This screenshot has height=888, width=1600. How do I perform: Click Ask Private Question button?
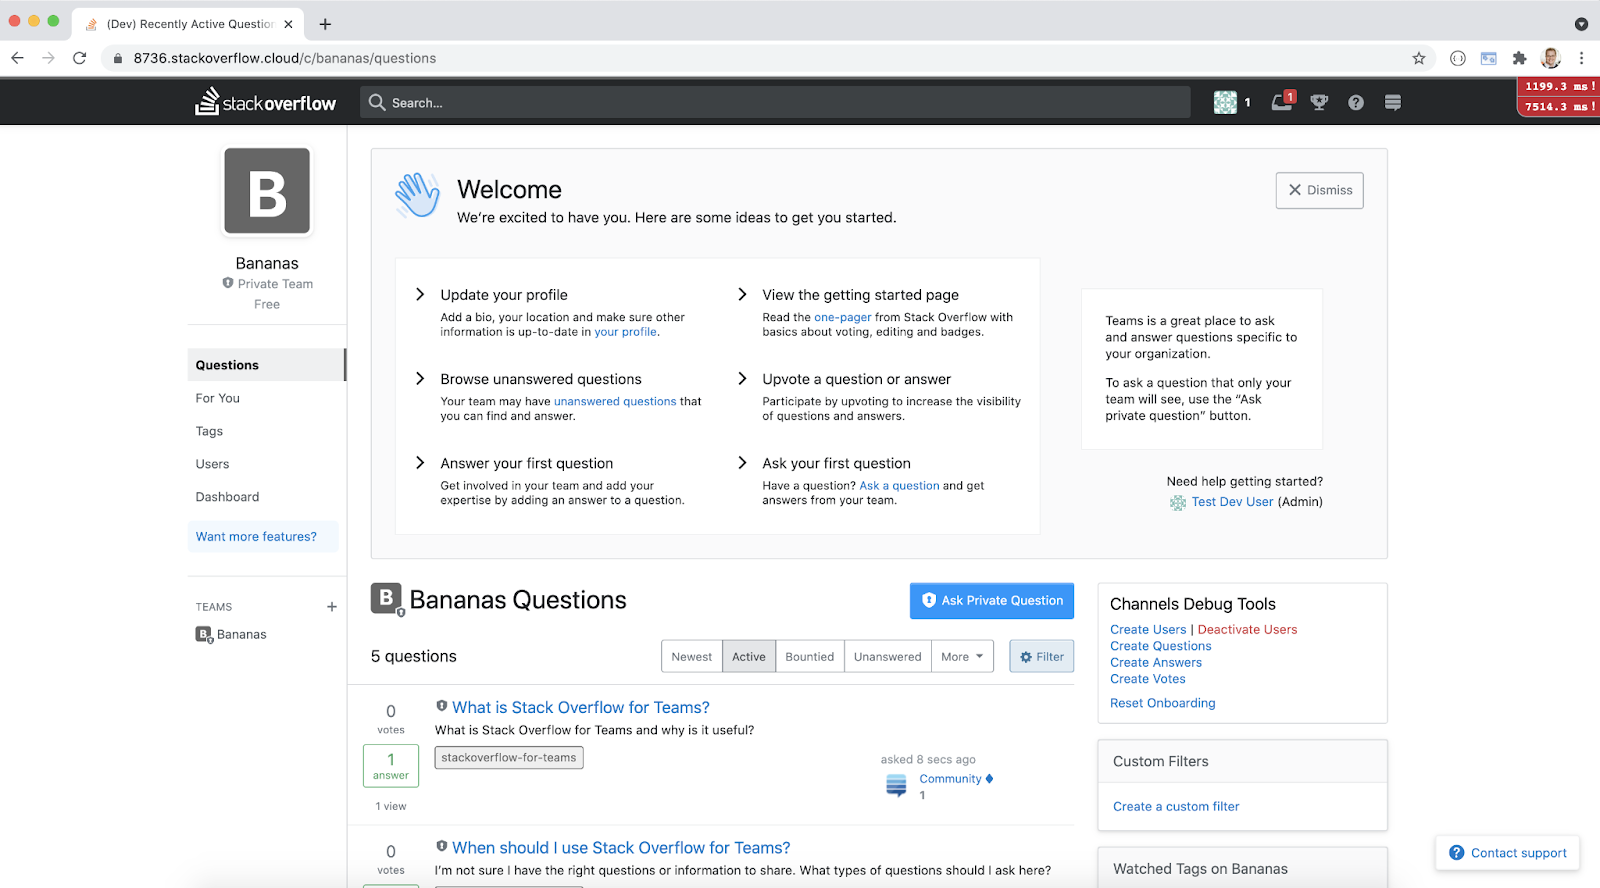[992, 601]
